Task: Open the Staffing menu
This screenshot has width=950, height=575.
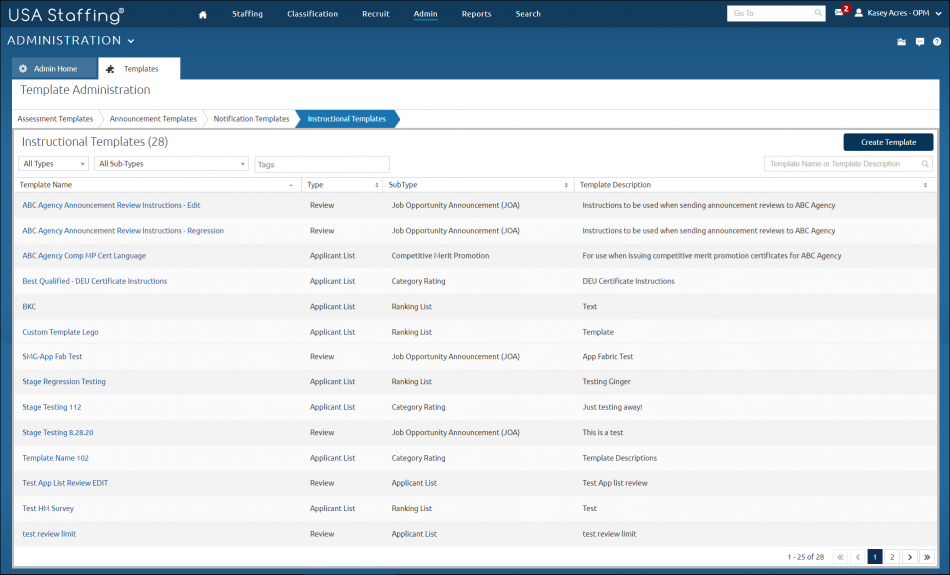Action: coord(247,13)
